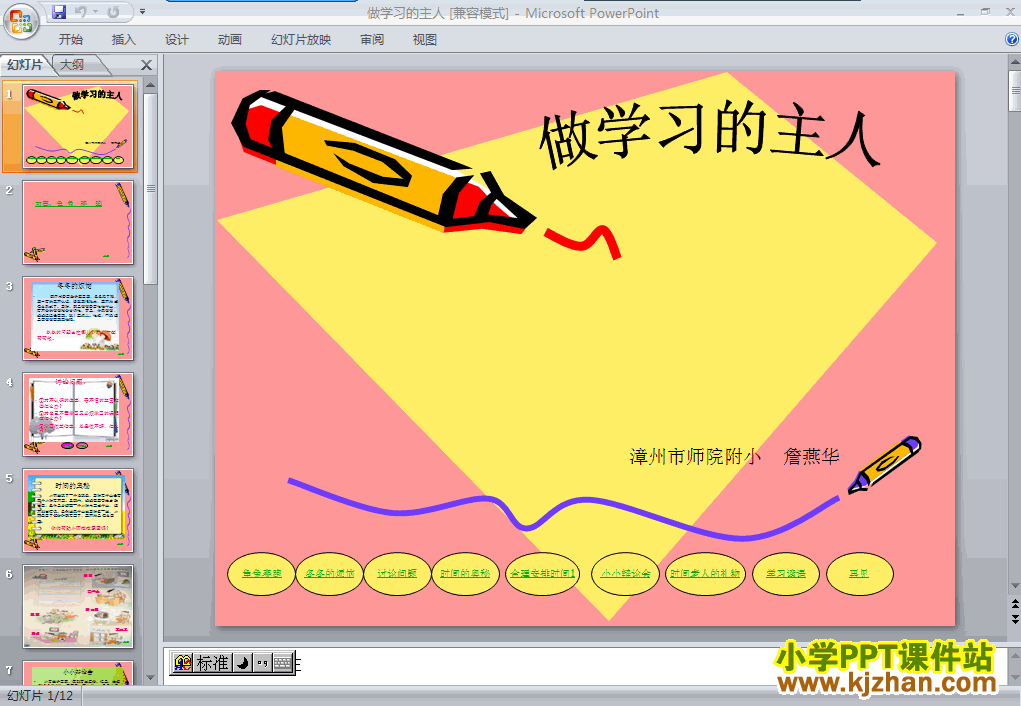
Task: Click the 再见 oval link
Action: point(860,574)
